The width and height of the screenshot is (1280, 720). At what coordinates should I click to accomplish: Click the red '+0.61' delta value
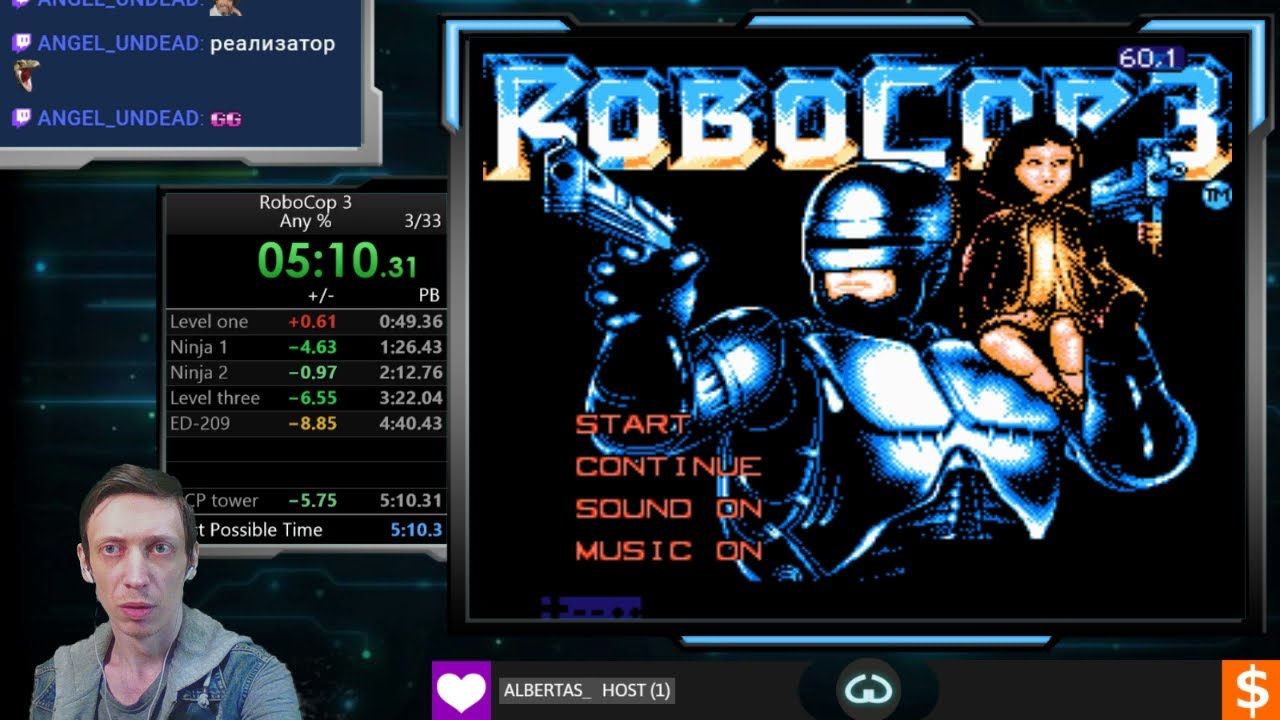click(312, 322)
